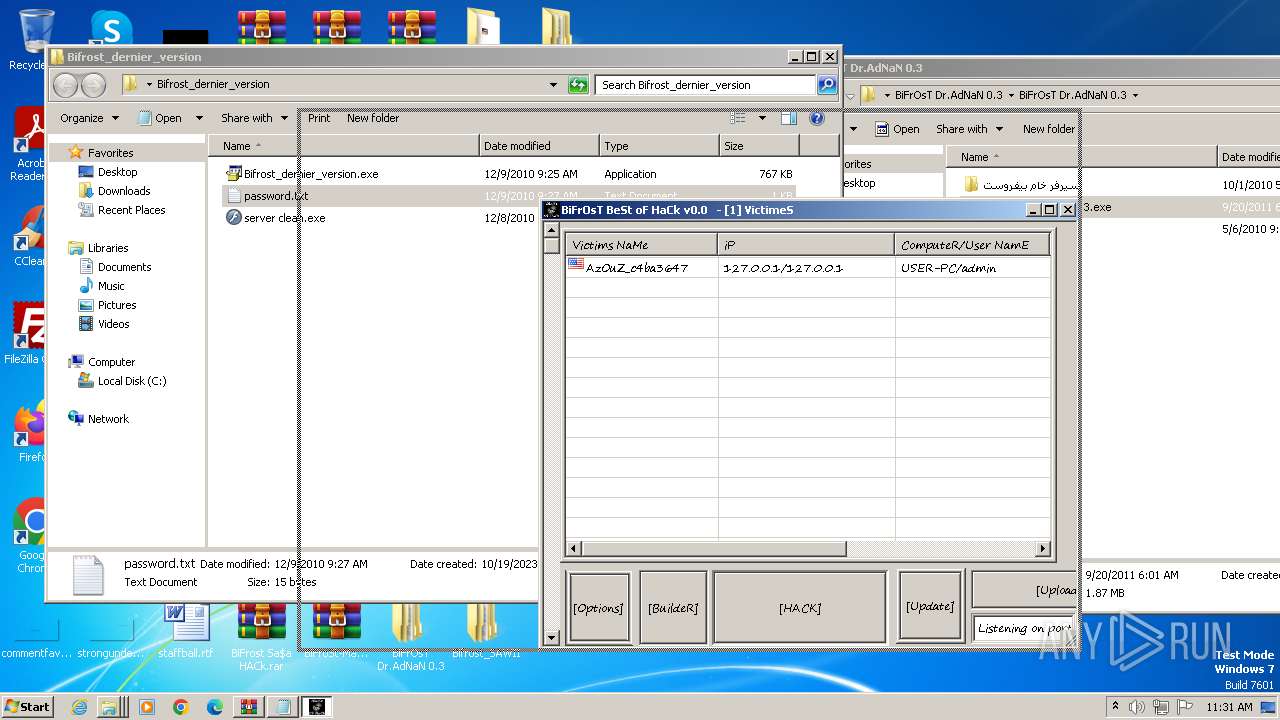Image resolution: width=1280 pixels, height=720 pixels.
Task: Click Bifrost horizontal scrollbar right arrow
Action: [1043, 549]
